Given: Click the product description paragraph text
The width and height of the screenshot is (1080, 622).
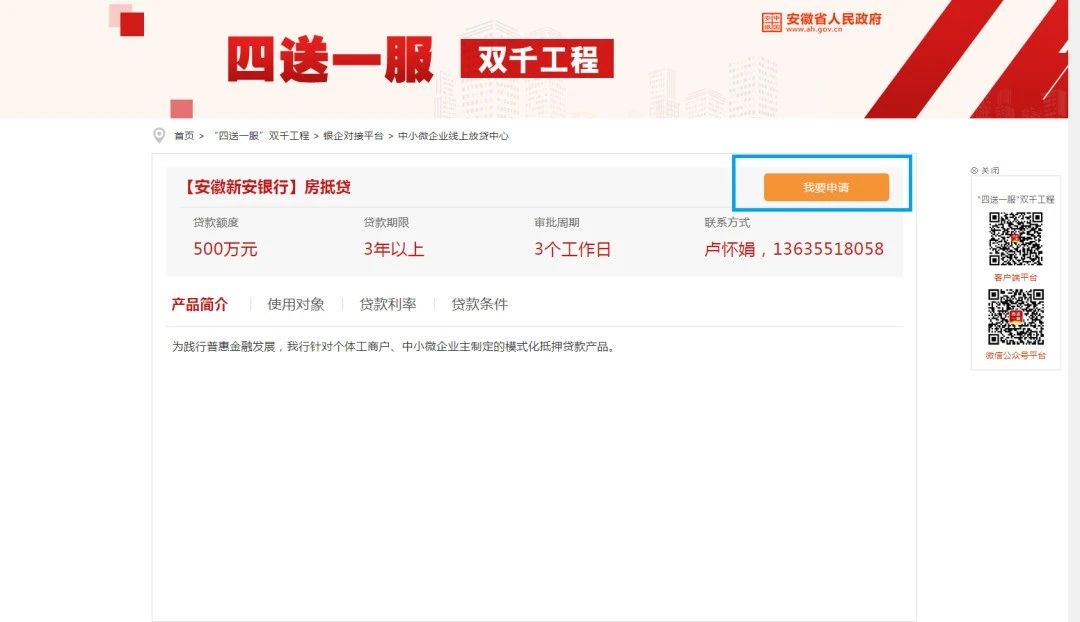Looking at the screenshot, I should pos(393,346).
